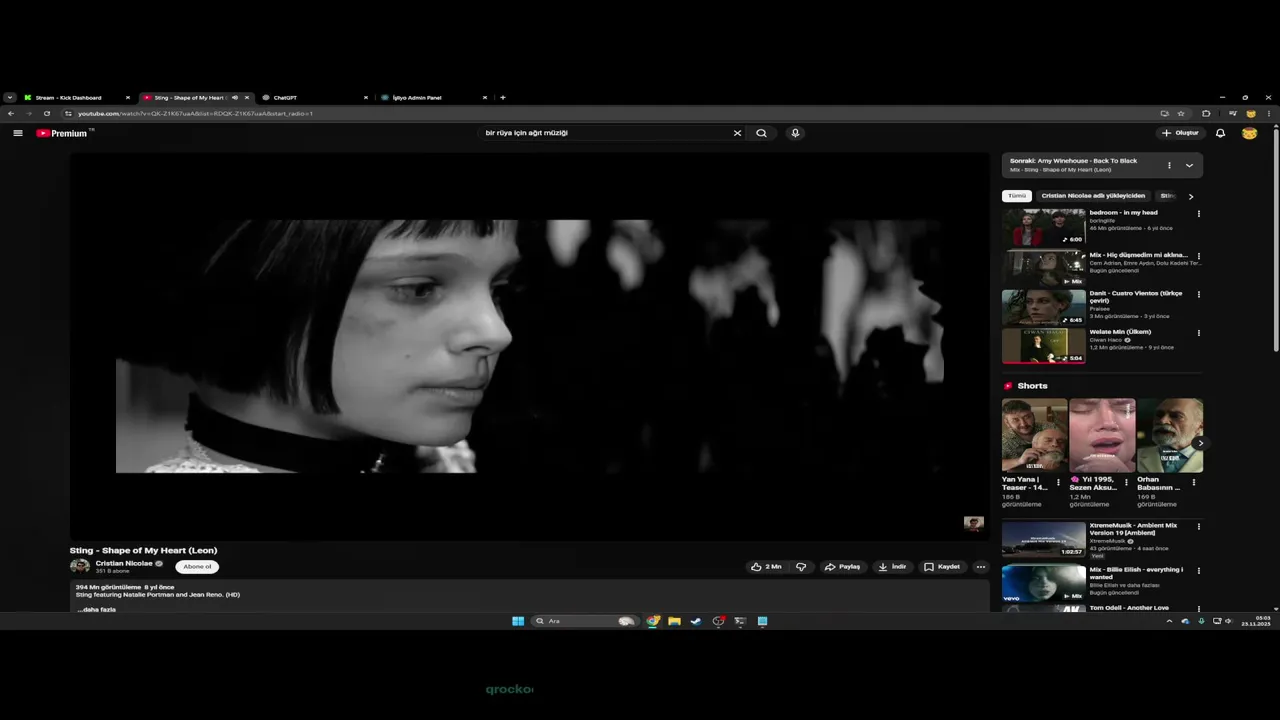Open options for bedroom - in my head
The image size is (1280, 720).
point(1198,213)
